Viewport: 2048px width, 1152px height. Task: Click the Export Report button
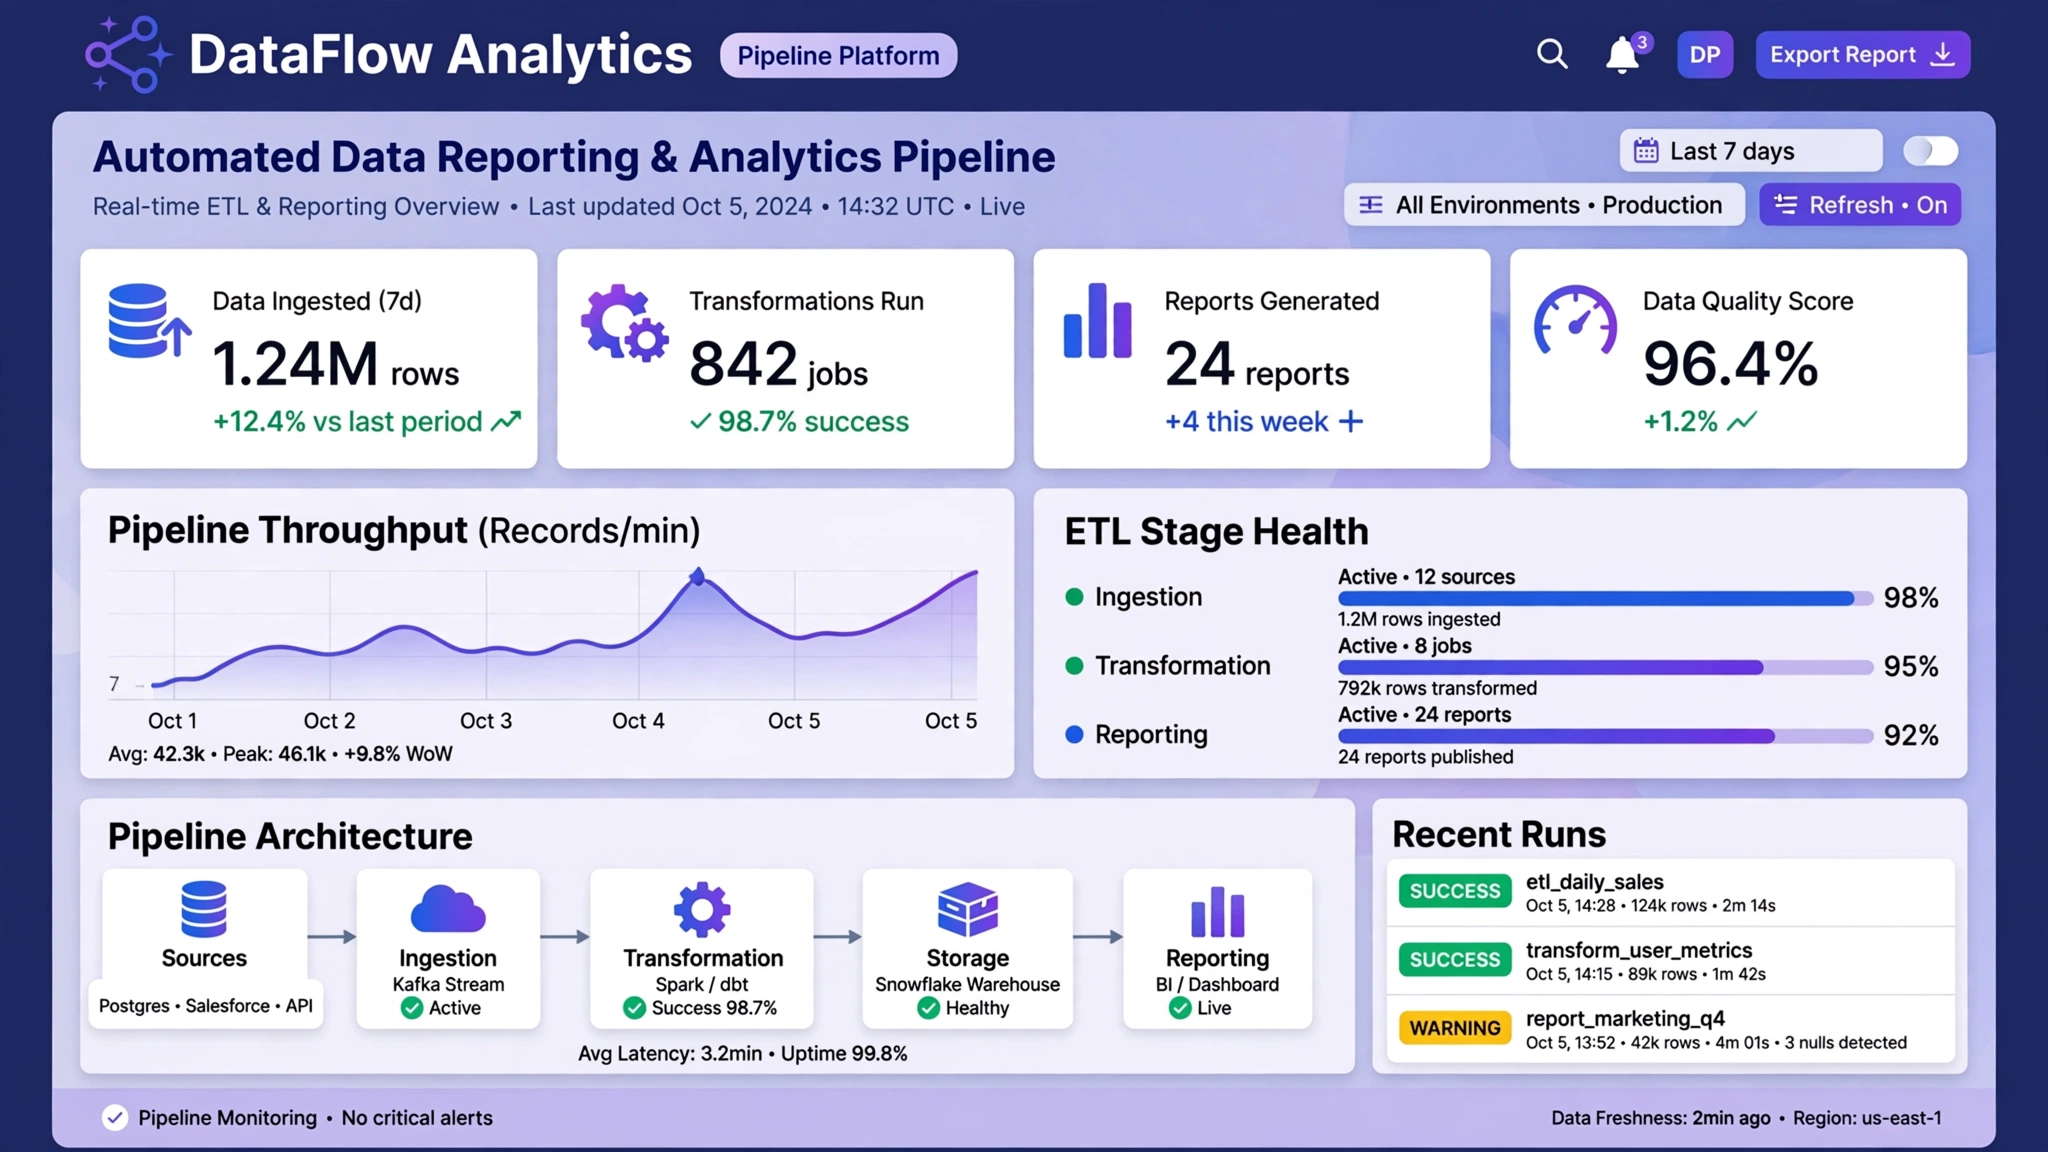tap(1862, 55)
